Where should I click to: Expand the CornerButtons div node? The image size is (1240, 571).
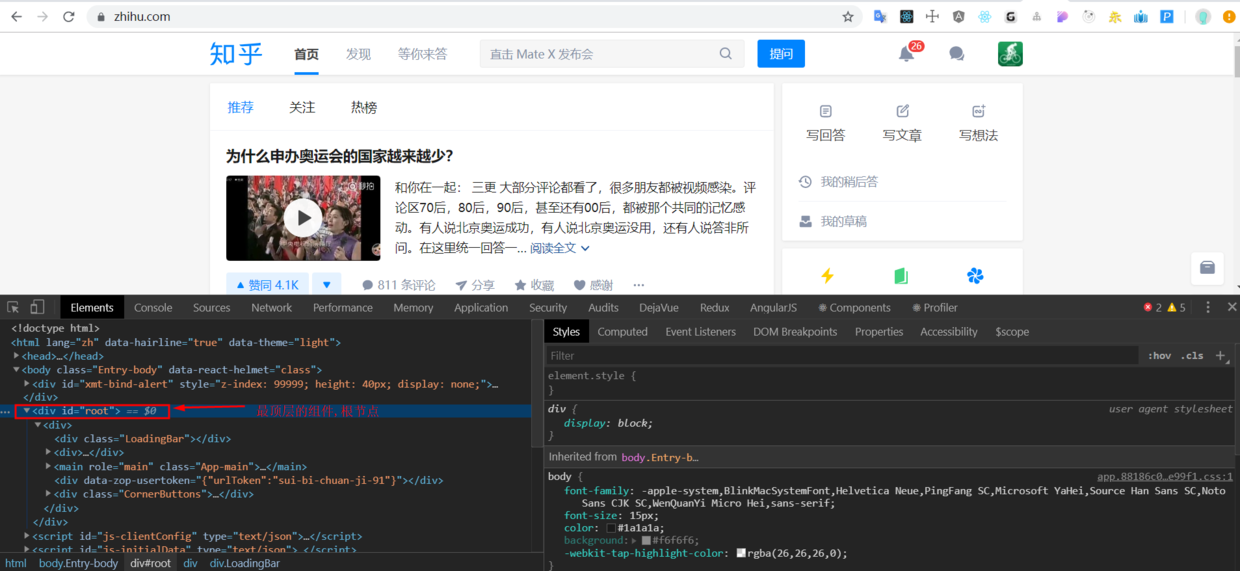pos(49,494)
